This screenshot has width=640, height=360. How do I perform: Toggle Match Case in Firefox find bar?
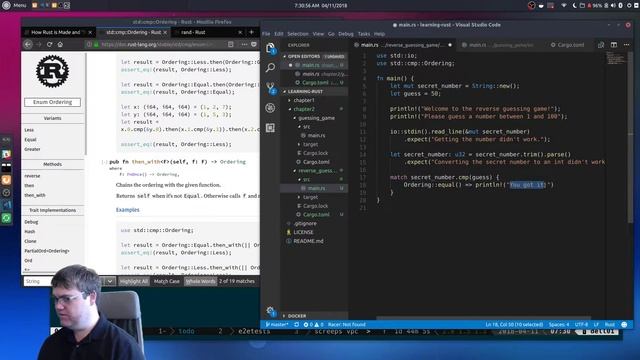[x=167, y=281]
